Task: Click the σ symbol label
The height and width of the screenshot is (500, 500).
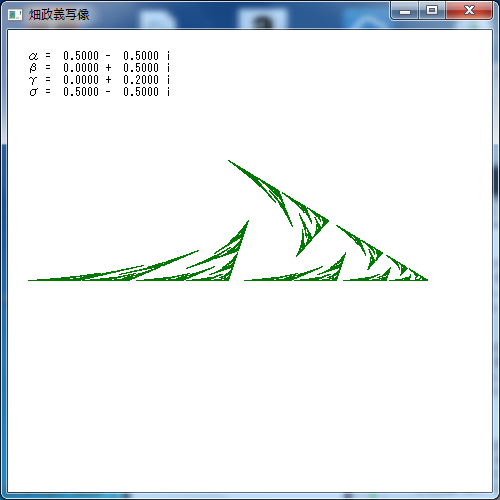Action: (33, 92)
